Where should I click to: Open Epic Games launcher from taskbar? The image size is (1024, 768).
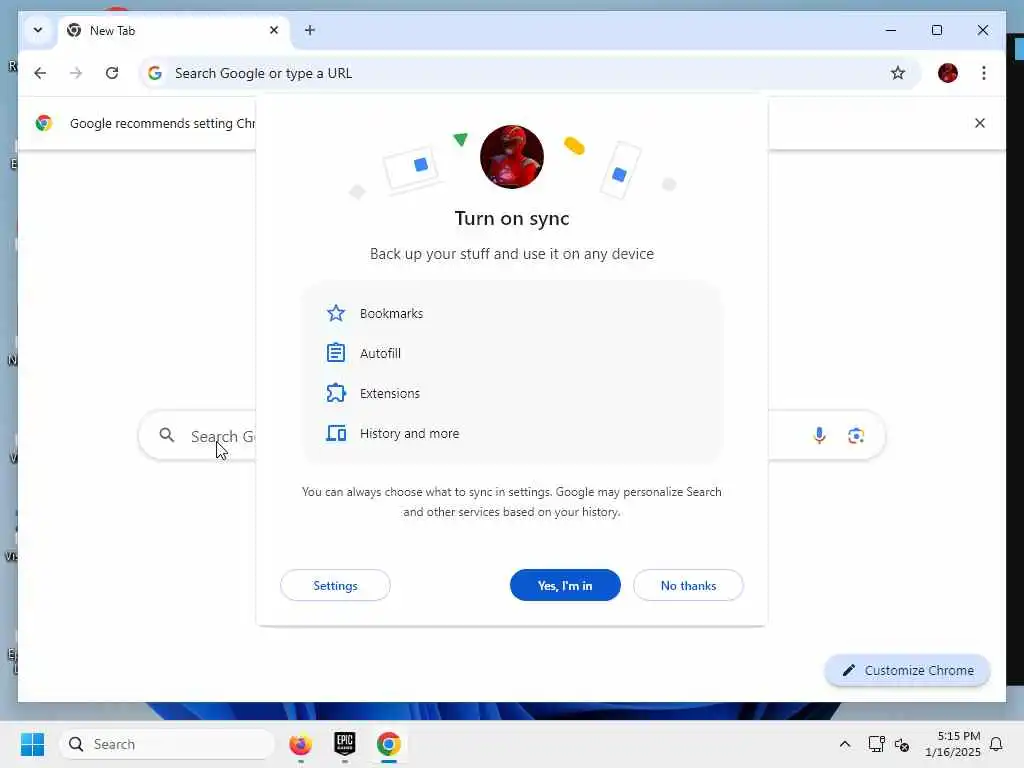tap(344, 743)
